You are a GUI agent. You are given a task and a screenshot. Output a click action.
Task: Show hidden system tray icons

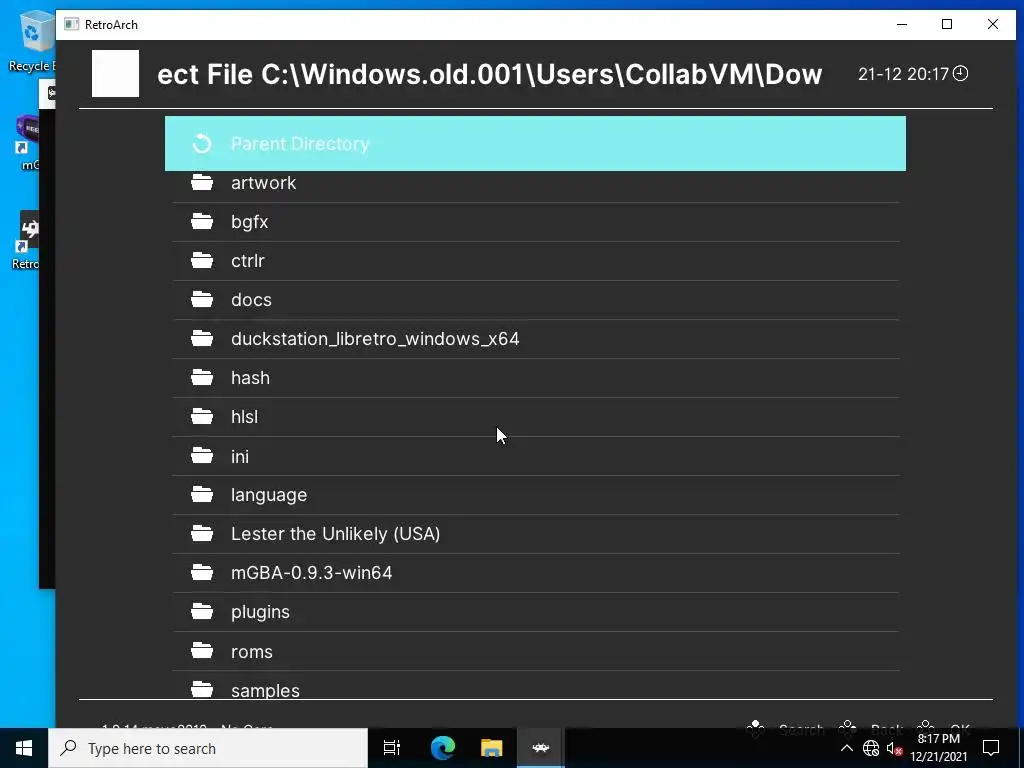tap(846, 748)
